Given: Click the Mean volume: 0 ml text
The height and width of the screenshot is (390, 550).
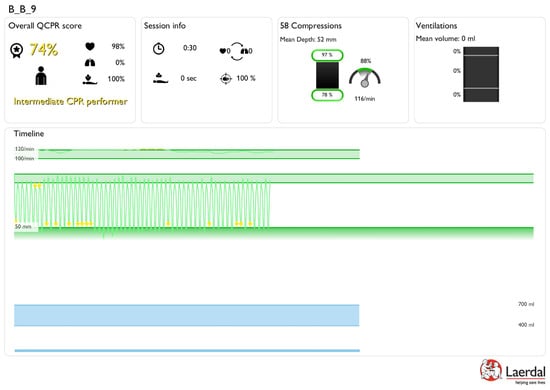Looking at the screenshot, I should pyautogui.click(x=445, y=39).
